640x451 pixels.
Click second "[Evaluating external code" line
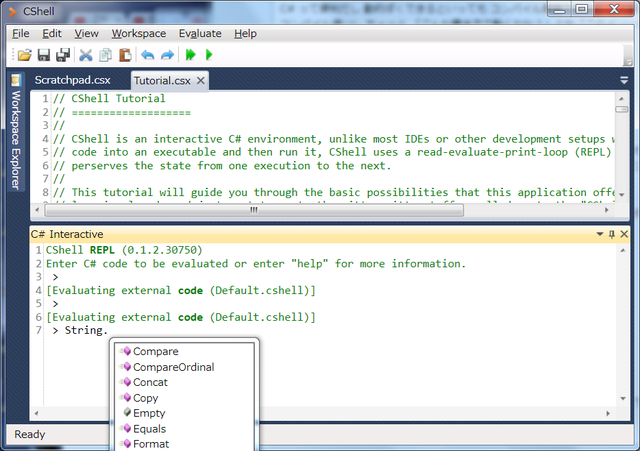[181, 317]
